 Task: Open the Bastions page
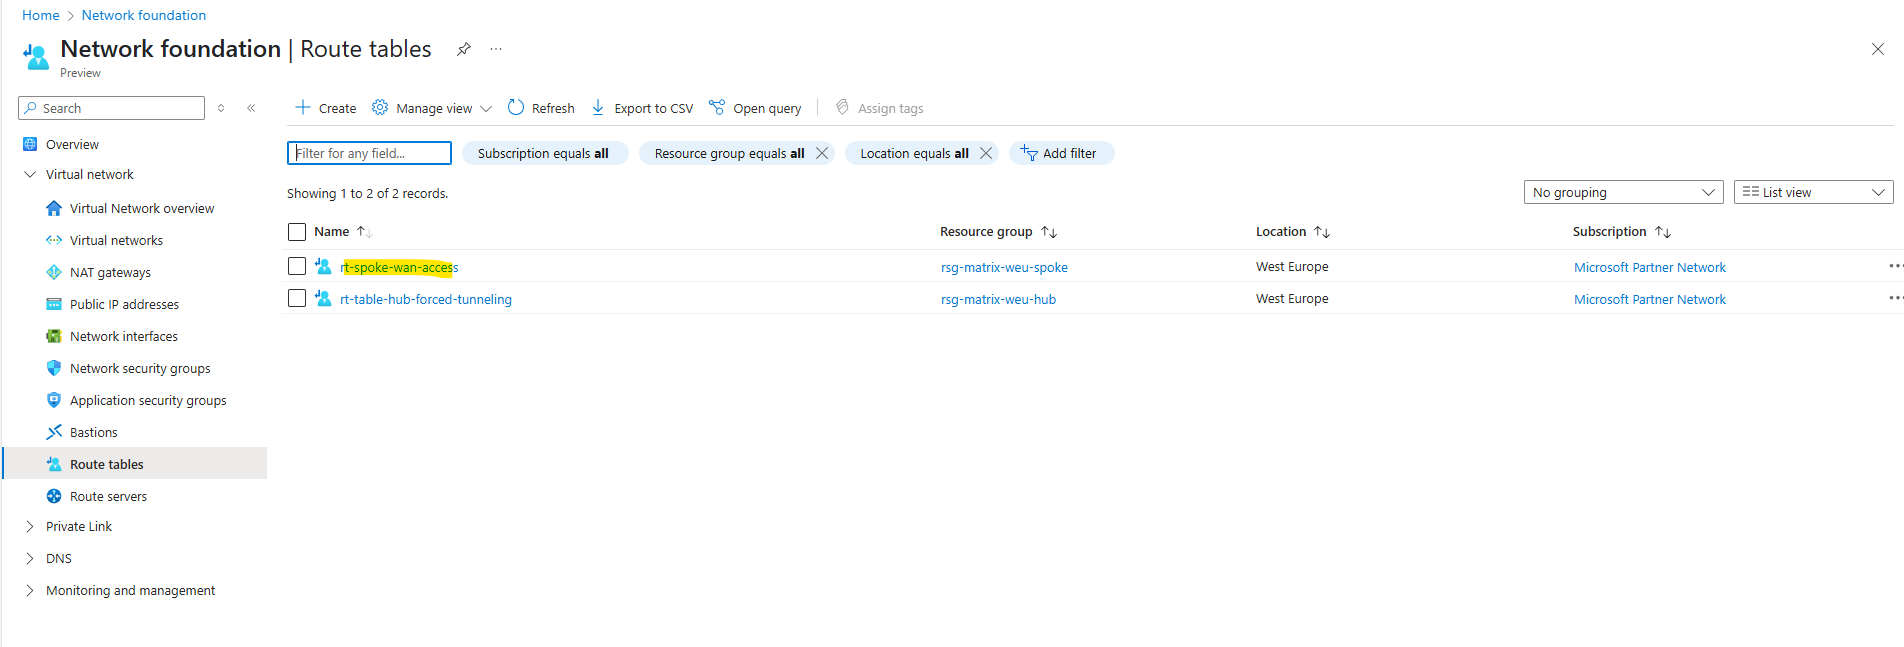point(94,432)
